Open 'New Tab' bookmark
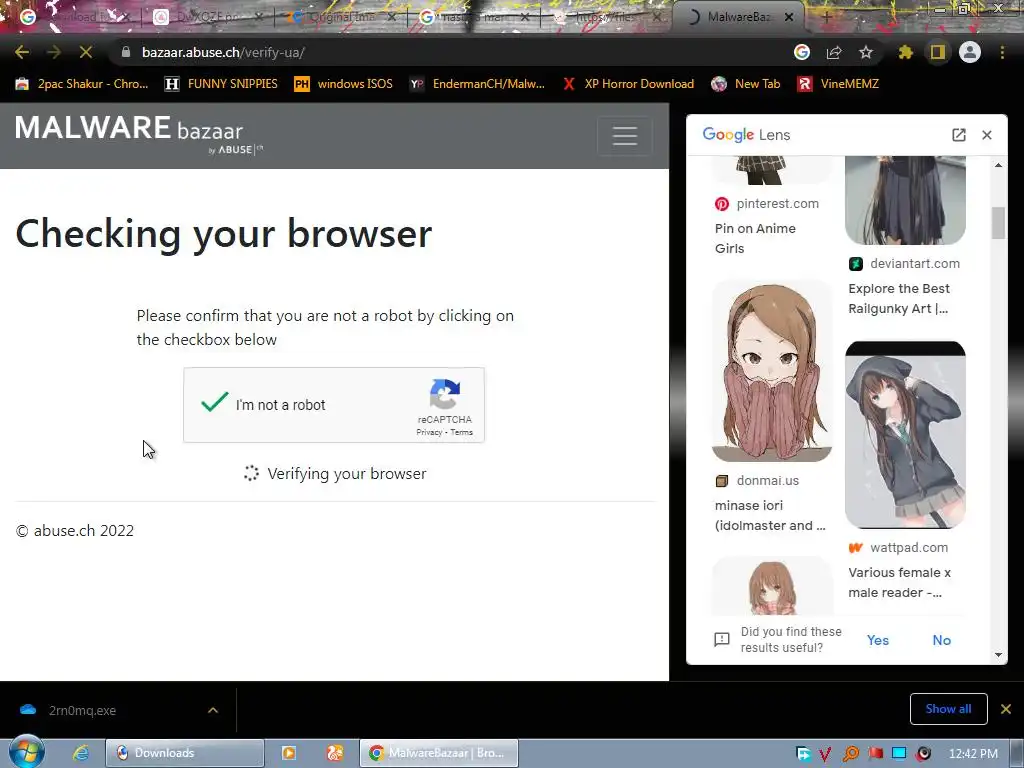Viewport: 1024px width, 768px height. click(x=746, y=84)
